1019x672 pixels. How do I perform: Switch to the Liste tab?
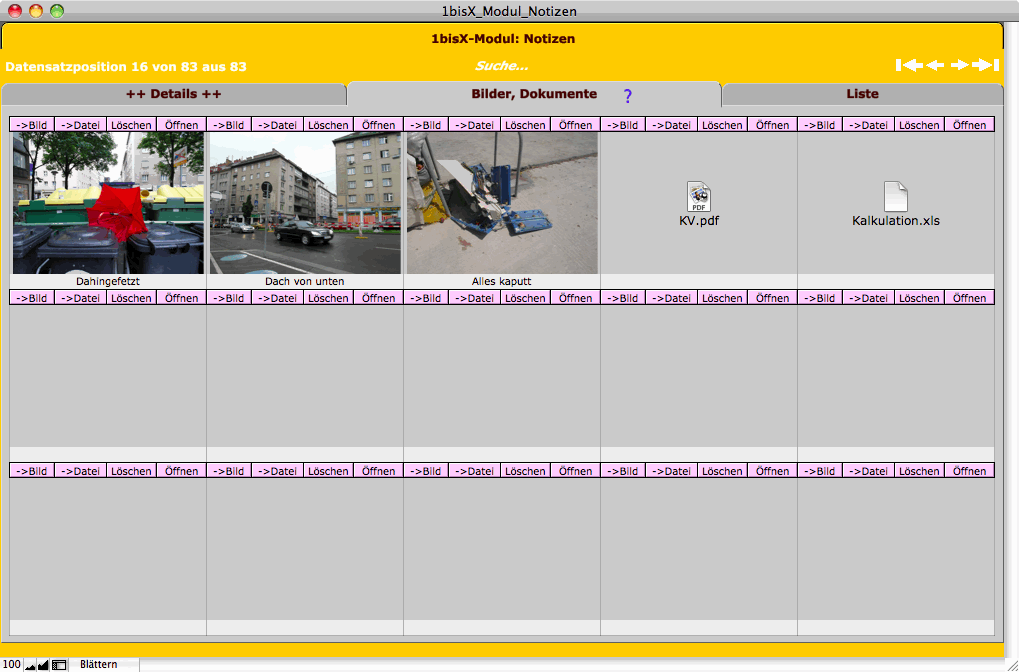tap(861, 94)
